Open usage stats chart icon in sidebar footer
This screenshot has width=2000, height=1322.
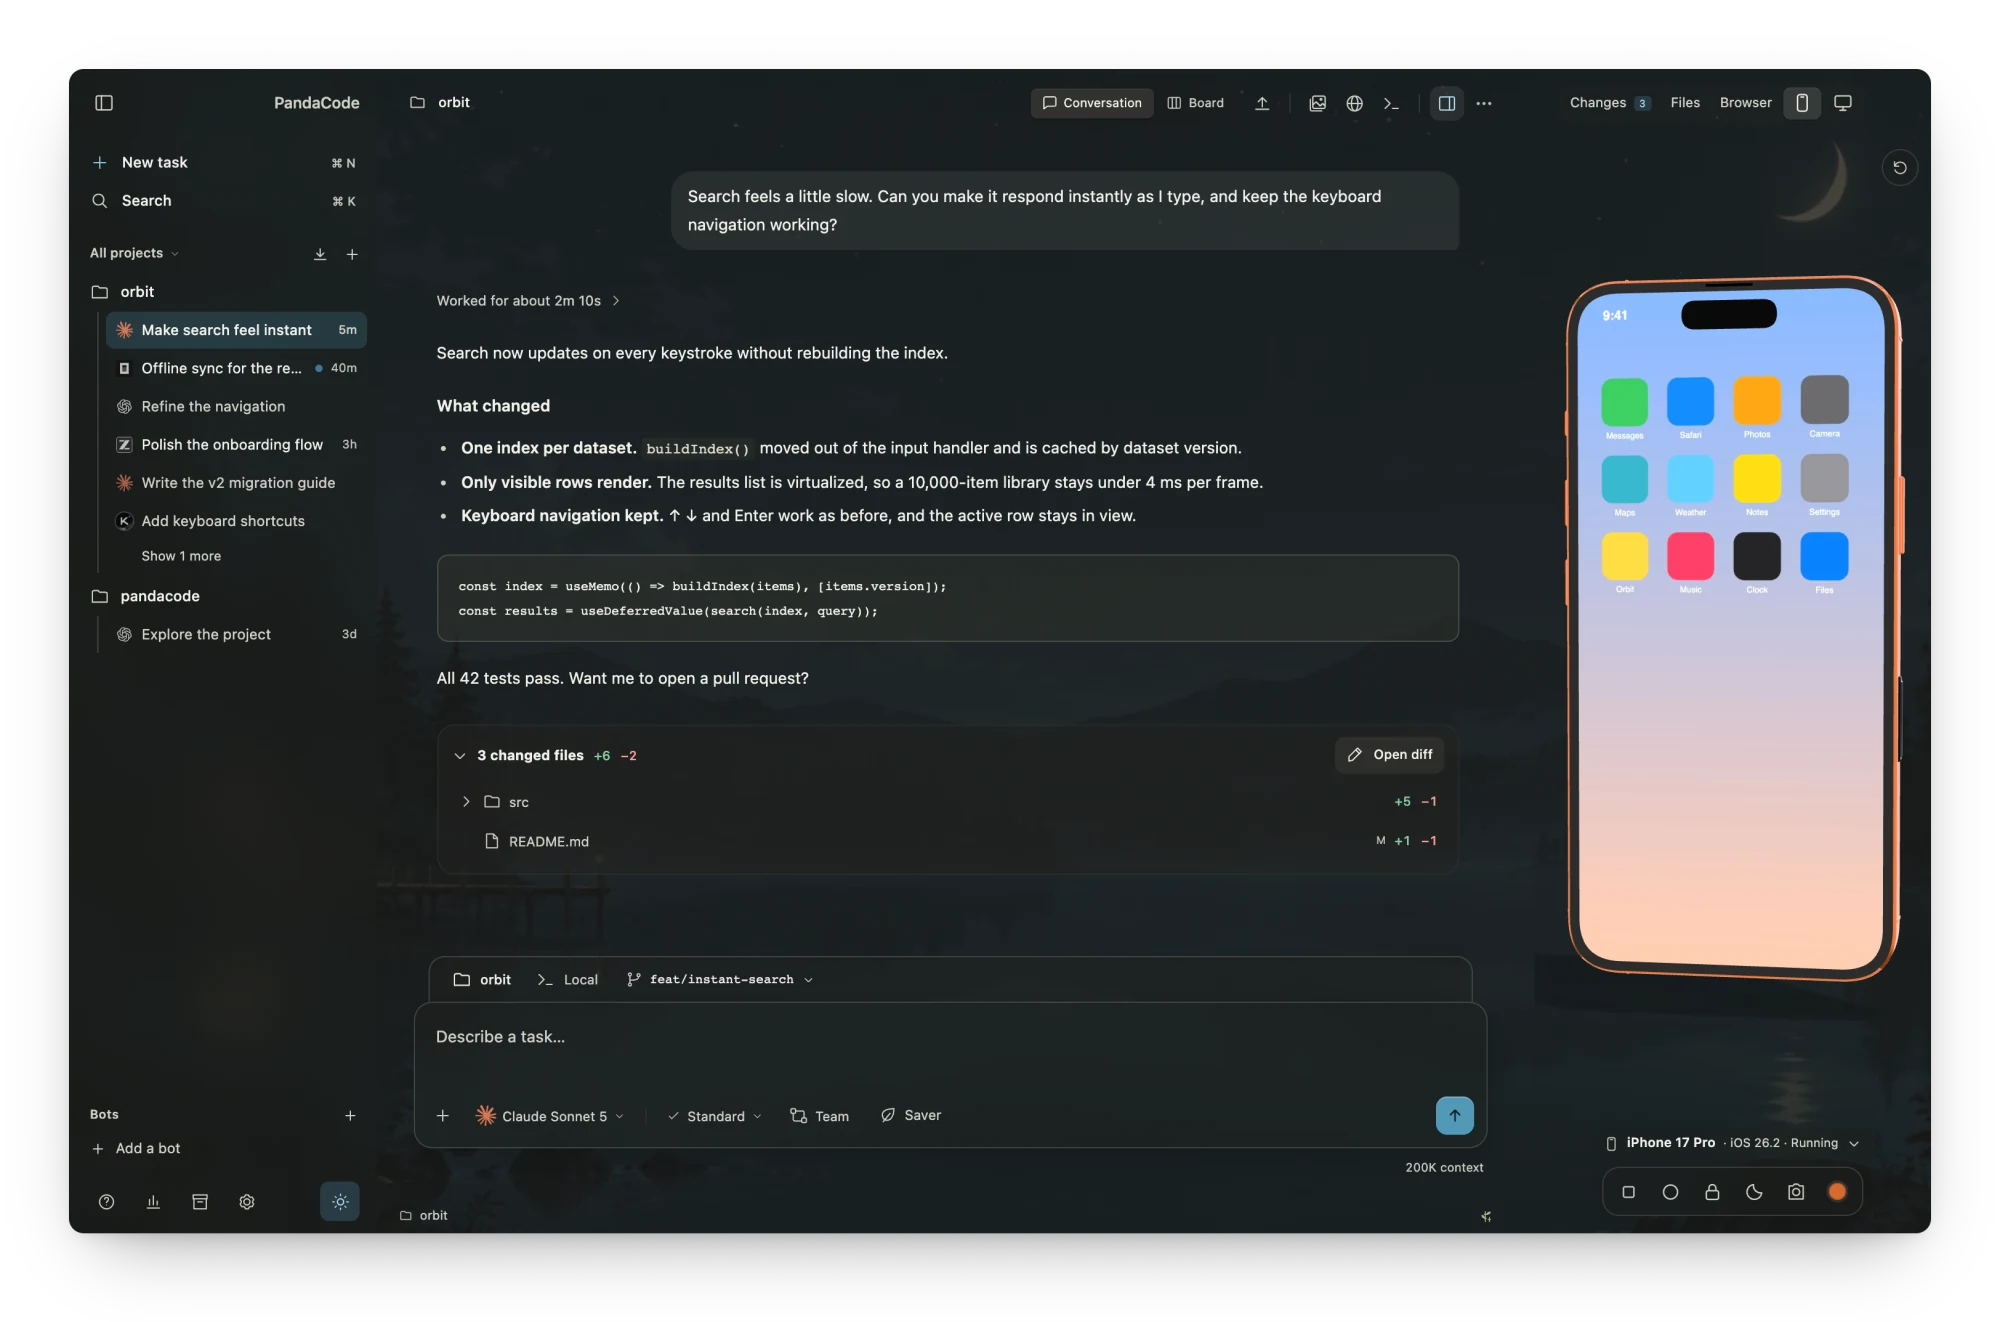(153, 1202)
